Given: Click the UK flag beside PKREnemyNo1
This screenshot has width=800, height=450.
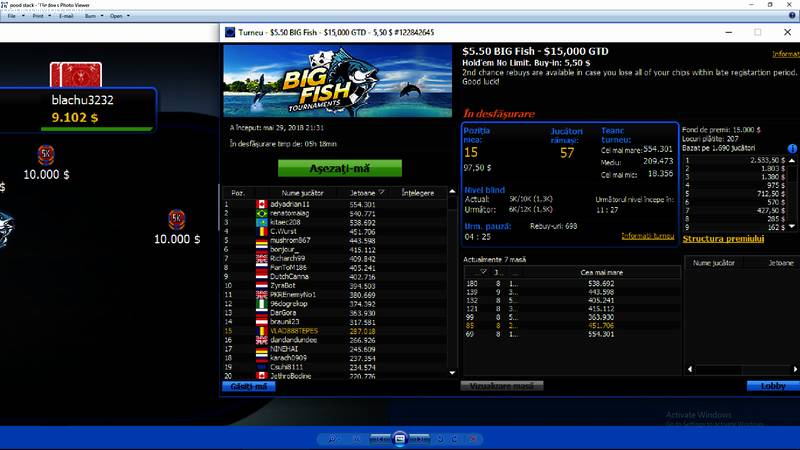Looking at the screenshot, I should click(x=262, y=295).
